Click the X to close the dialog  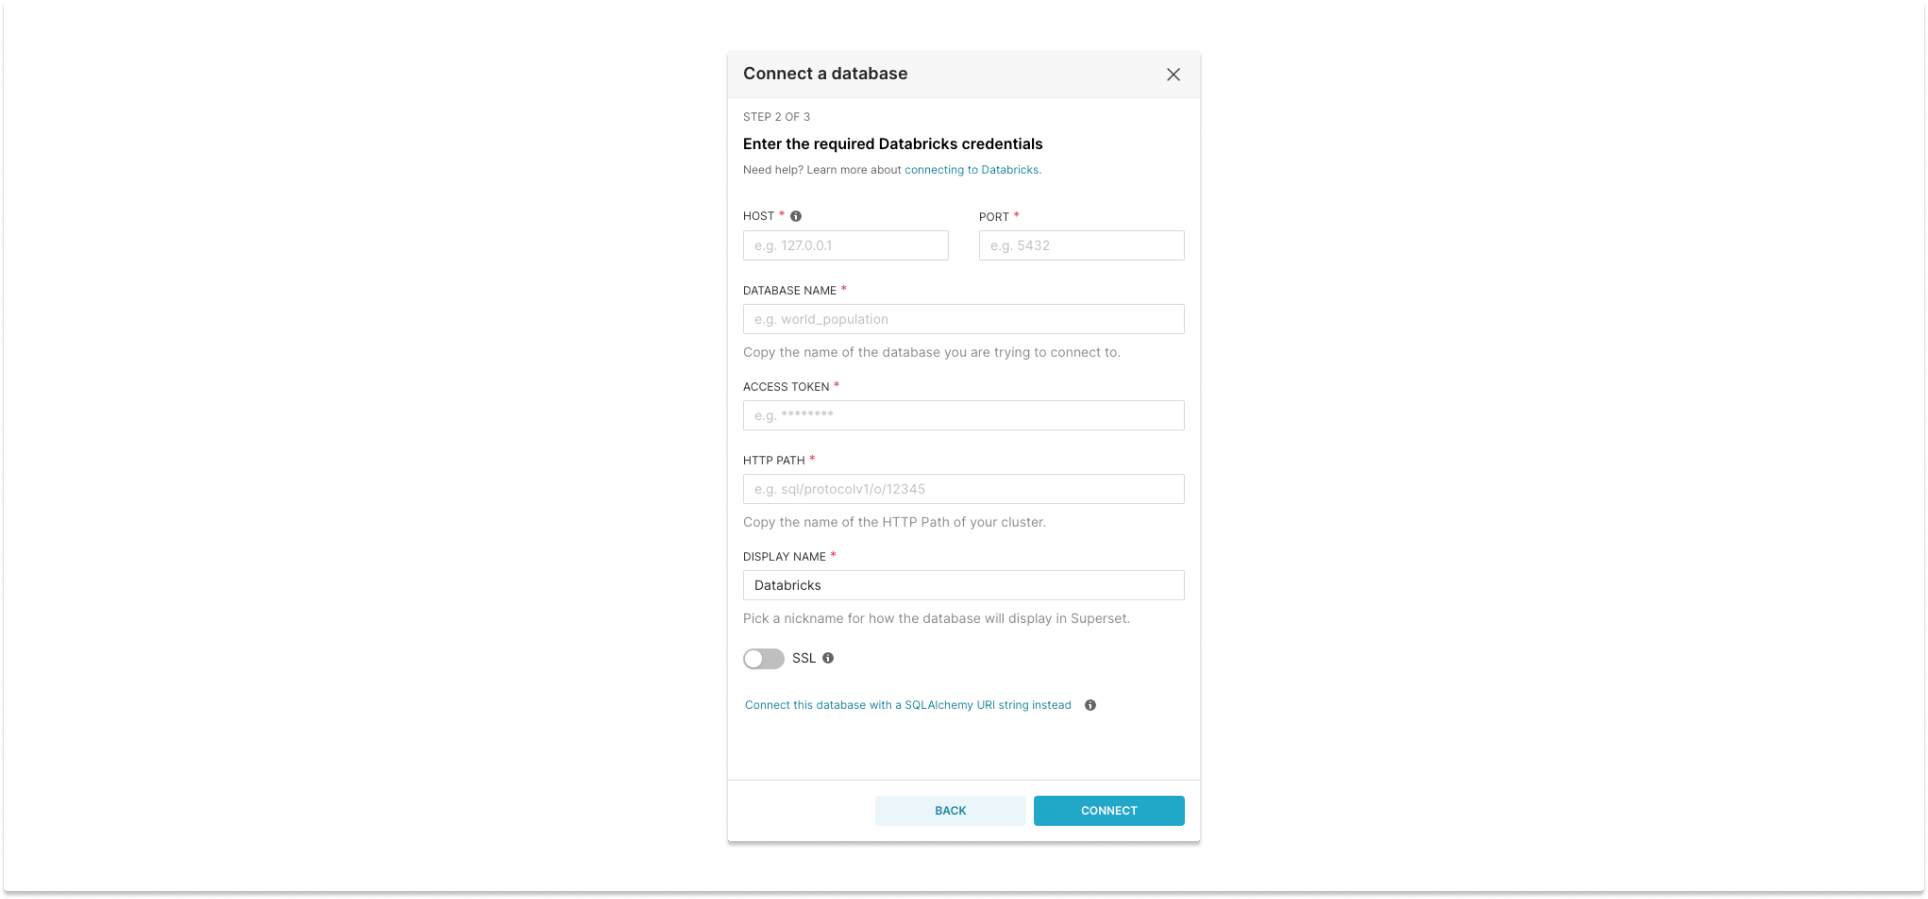(x=1173, y=74)
